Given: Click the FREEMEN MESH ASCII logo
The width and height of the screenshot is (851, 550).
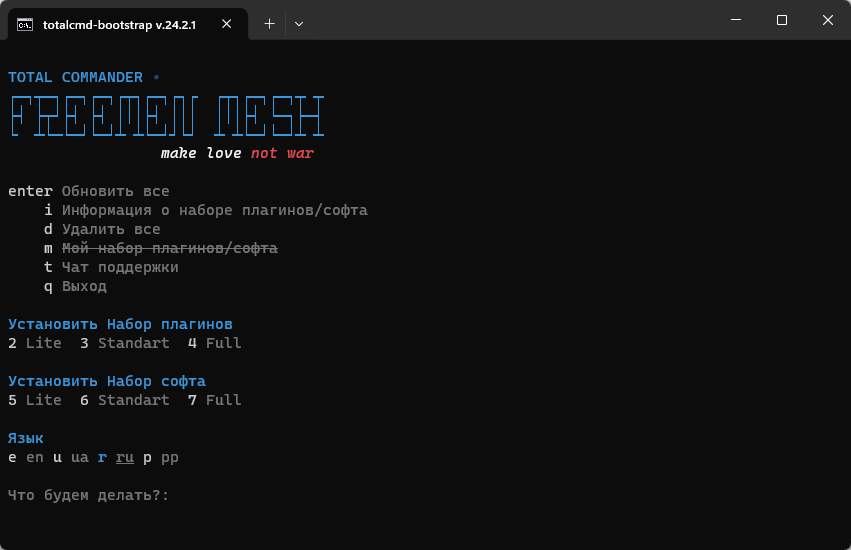Looking at the screenshot, I should (x=166, y=116).
